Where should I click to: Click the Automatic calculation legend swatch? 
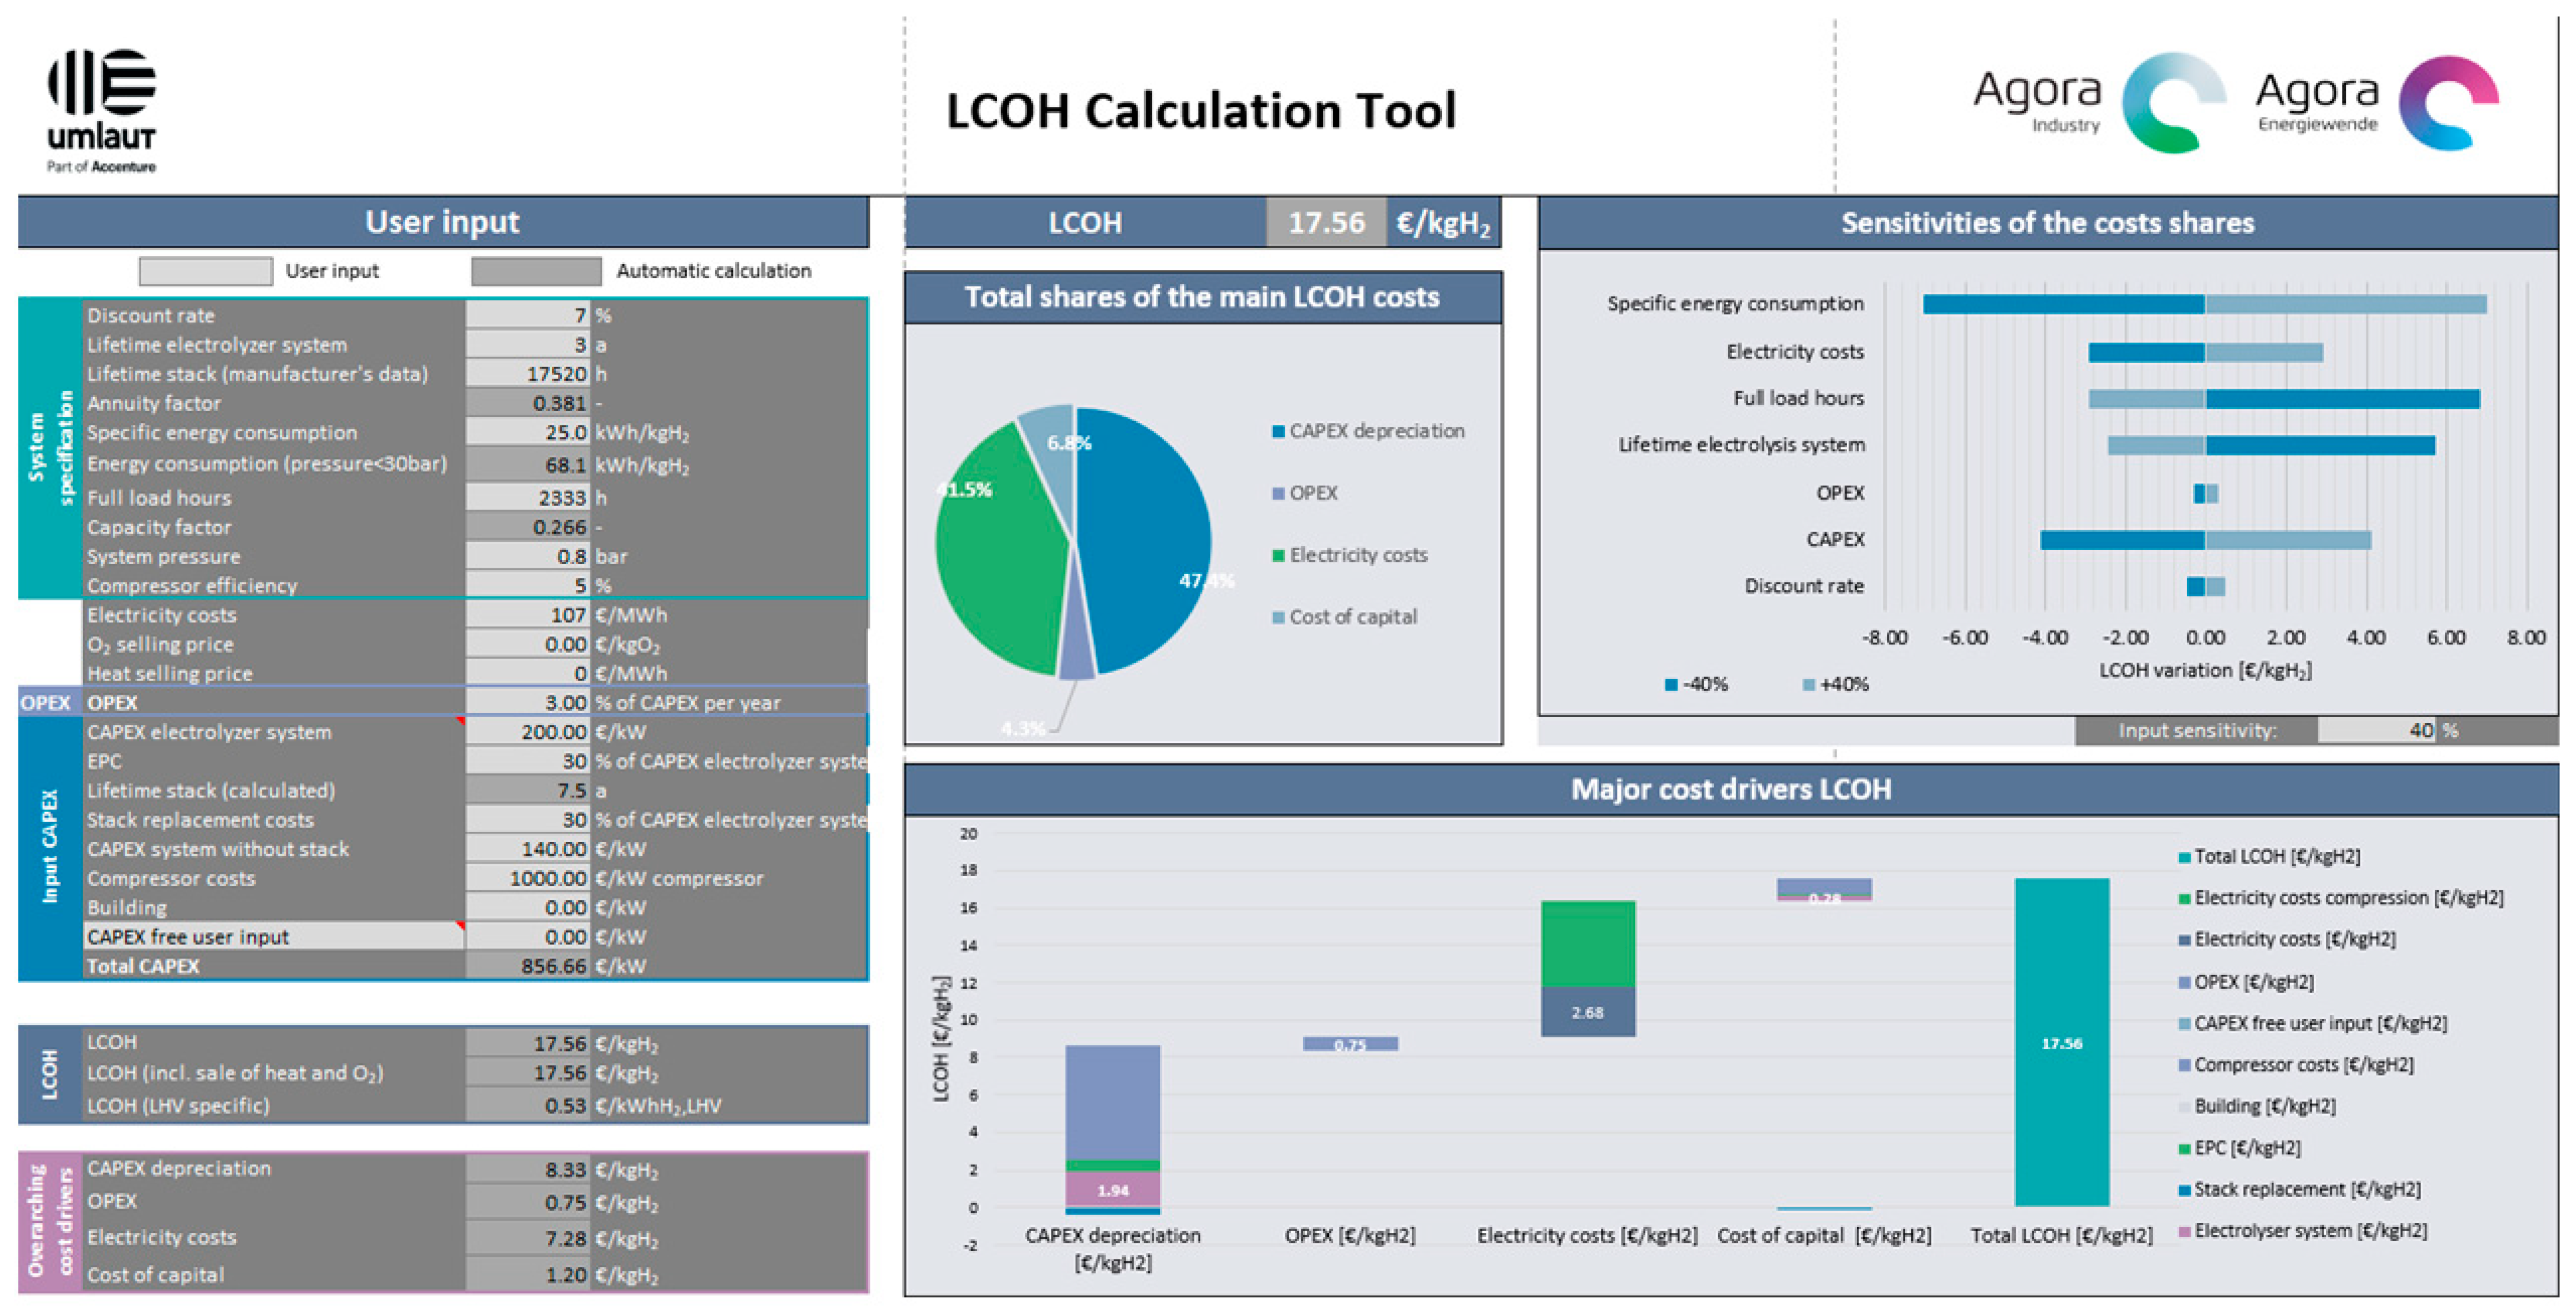(x=536, y=271)
